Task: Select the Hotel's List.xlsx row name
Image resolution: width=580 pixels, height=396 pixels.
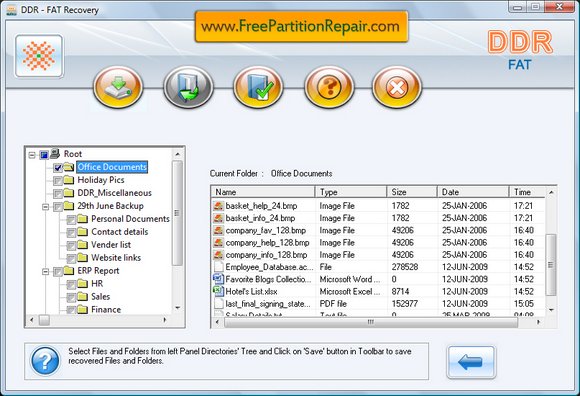Action: (252, 291)
